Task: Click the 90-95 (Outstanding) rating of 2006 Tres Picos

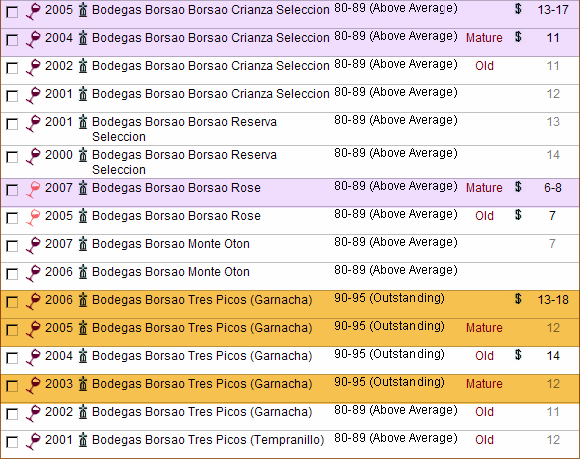Action: pyautogui.click(x=389, y=298)
